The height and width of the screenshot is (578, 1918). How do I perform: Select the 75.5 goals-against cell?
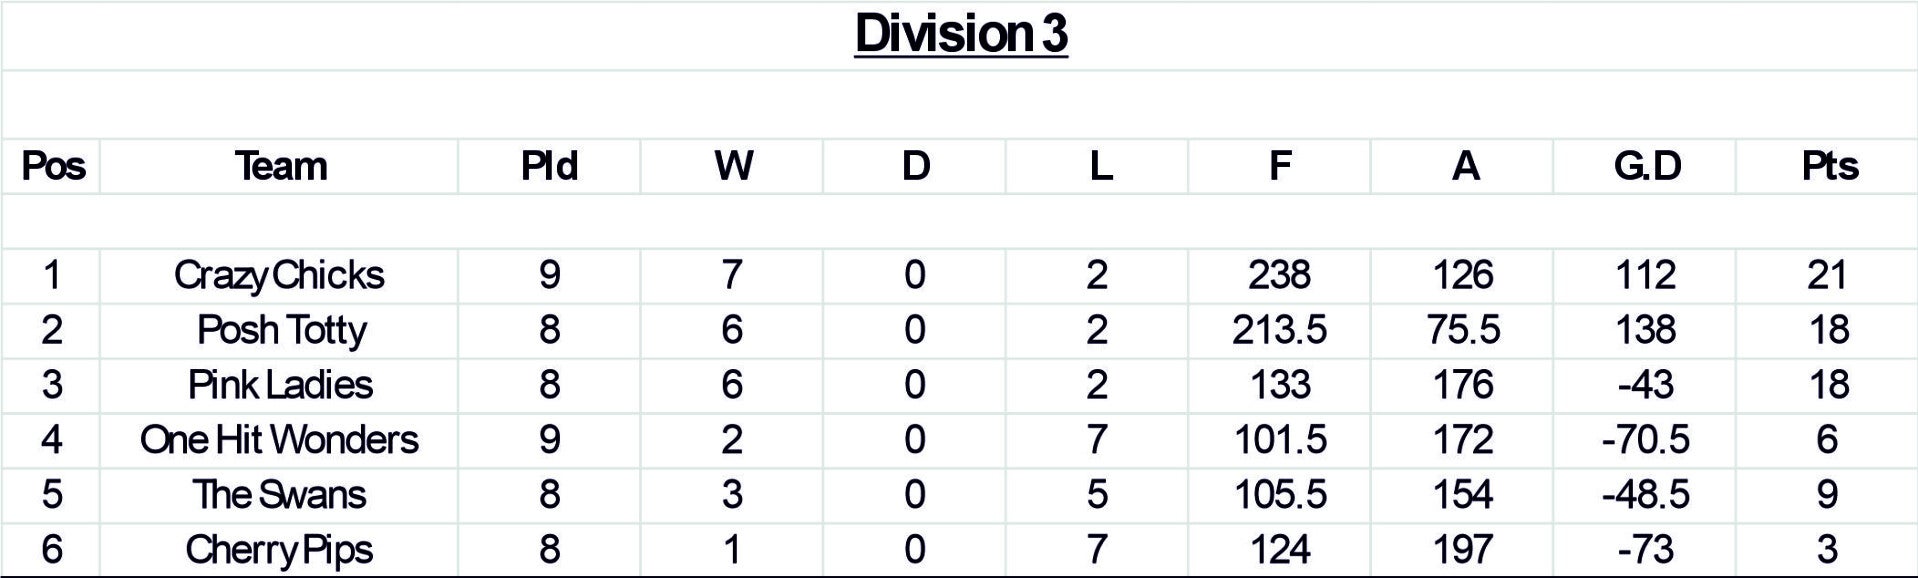[1463, 330]
